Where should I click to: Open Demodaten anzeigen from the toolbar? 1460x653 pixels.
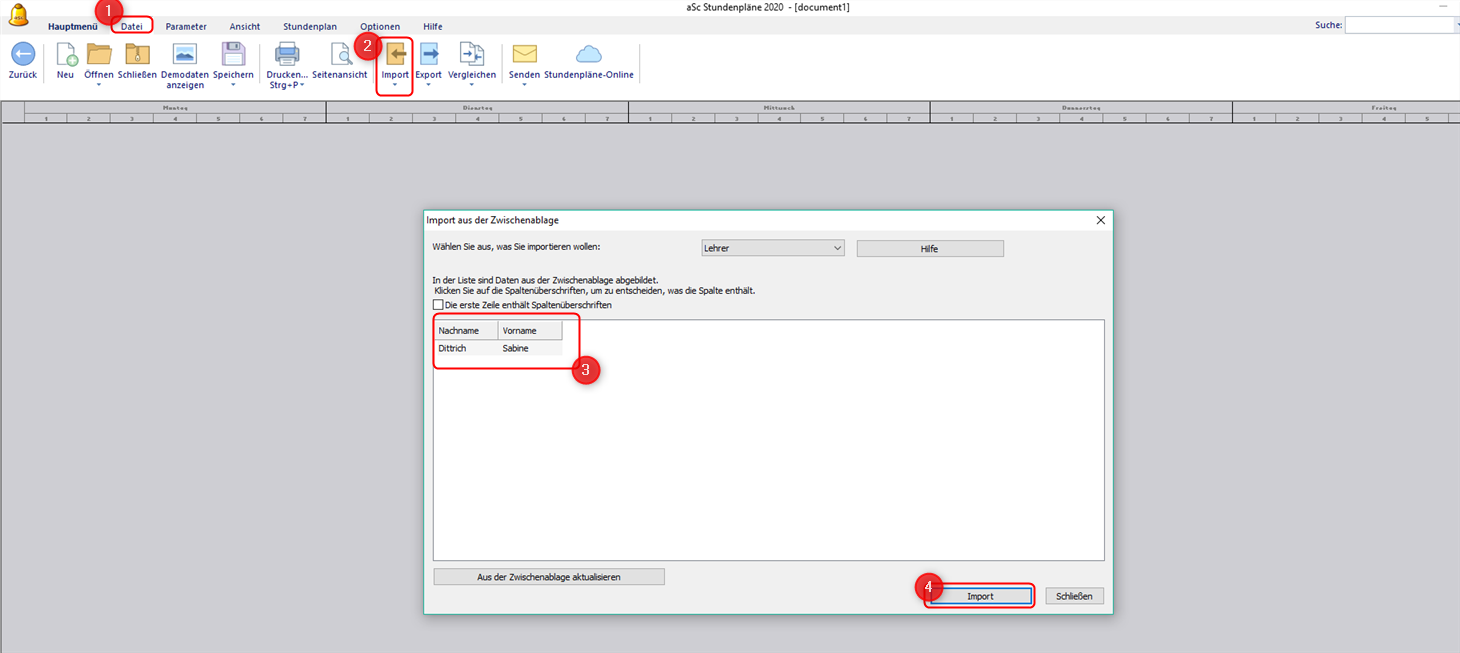185,54
